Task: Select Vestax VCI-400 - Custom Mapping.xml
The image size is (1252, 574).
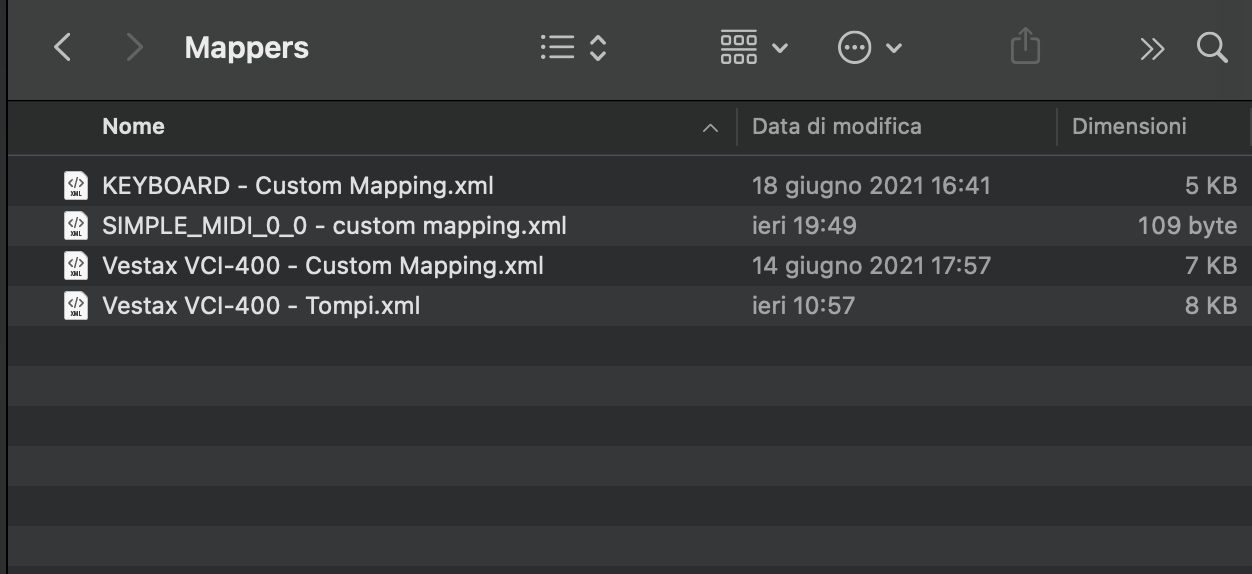Action: click(x=630, y=266)
